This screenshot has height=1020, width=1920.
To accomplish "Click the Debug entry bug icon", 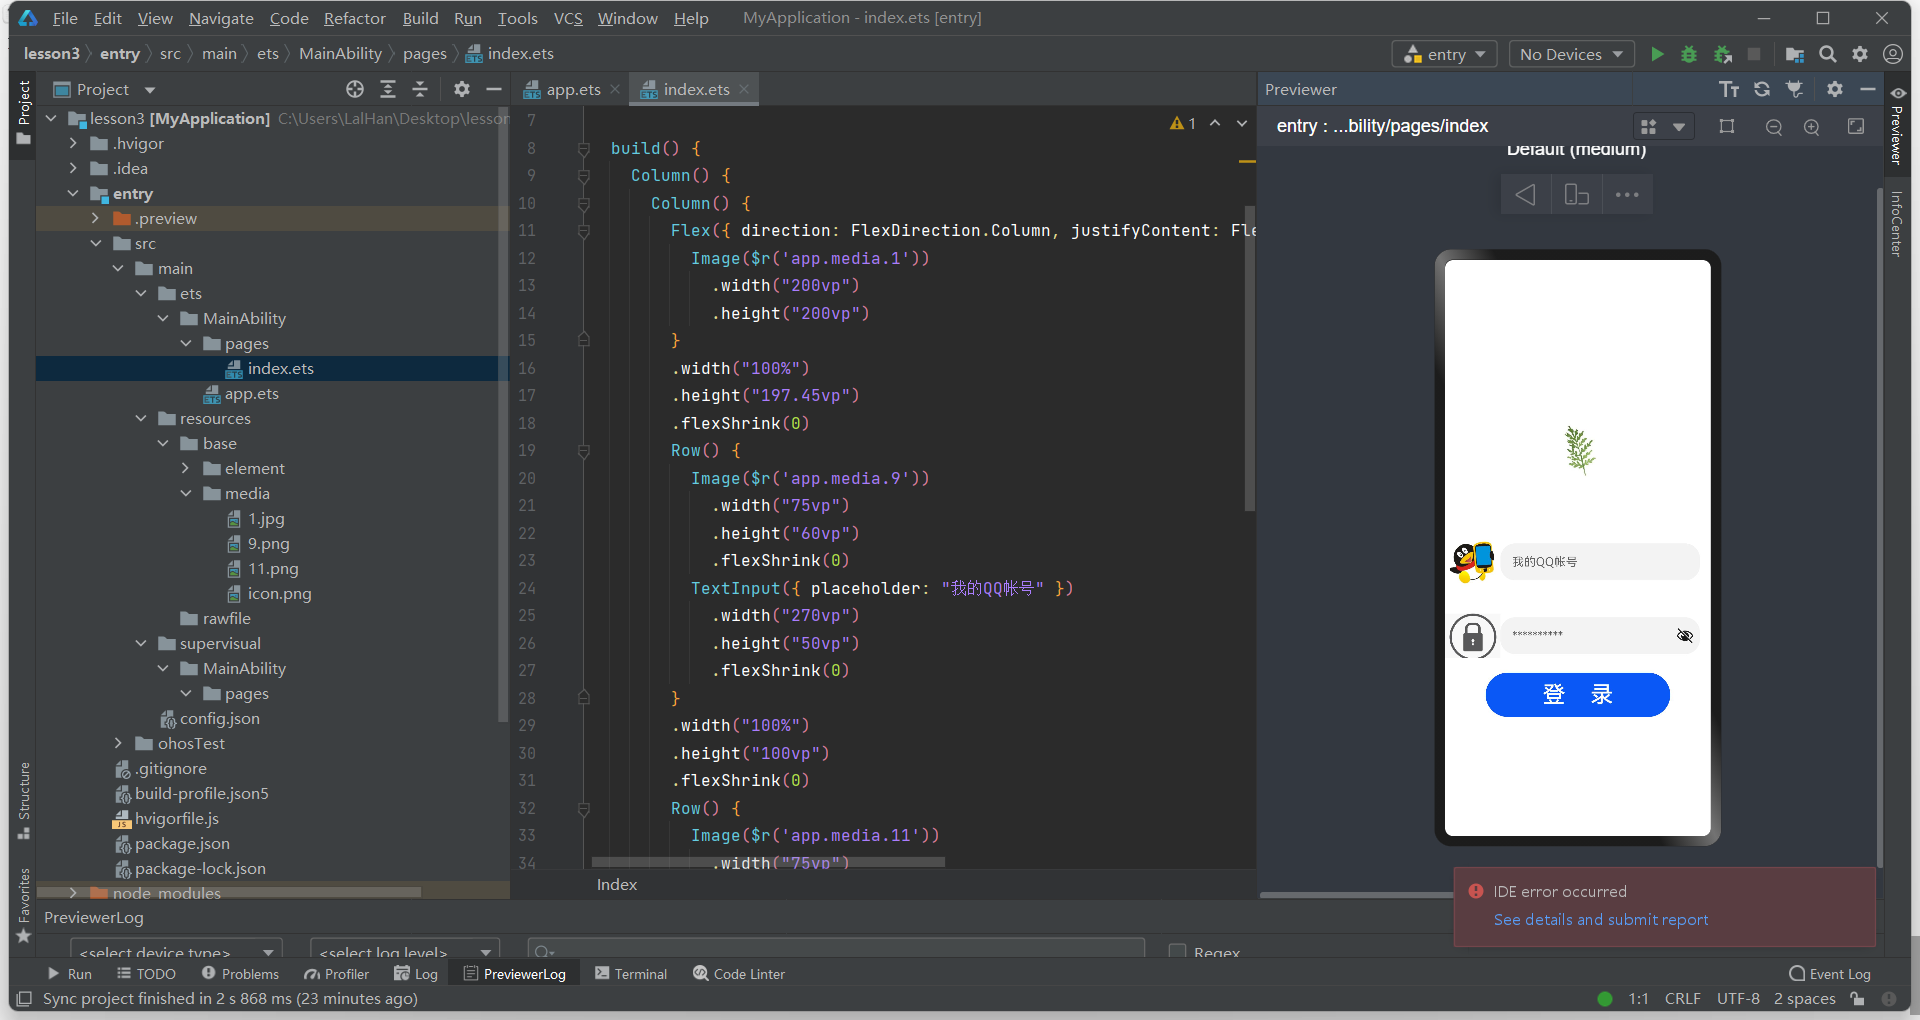I will pyautogui.click(x=1689, y=54).
